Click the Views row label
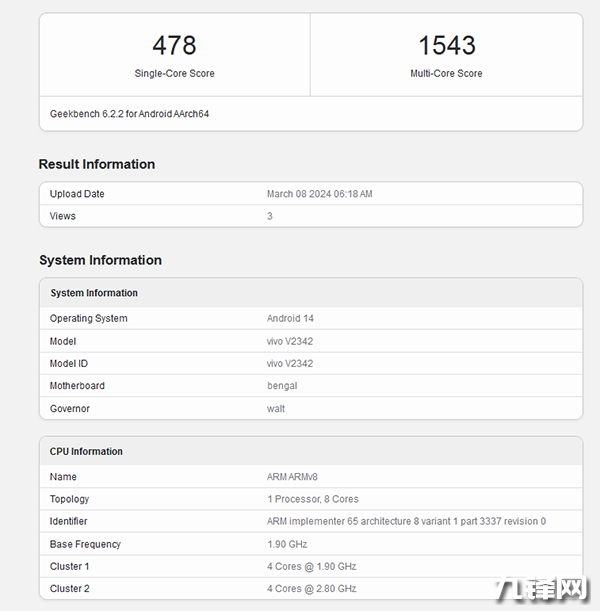 63,216
